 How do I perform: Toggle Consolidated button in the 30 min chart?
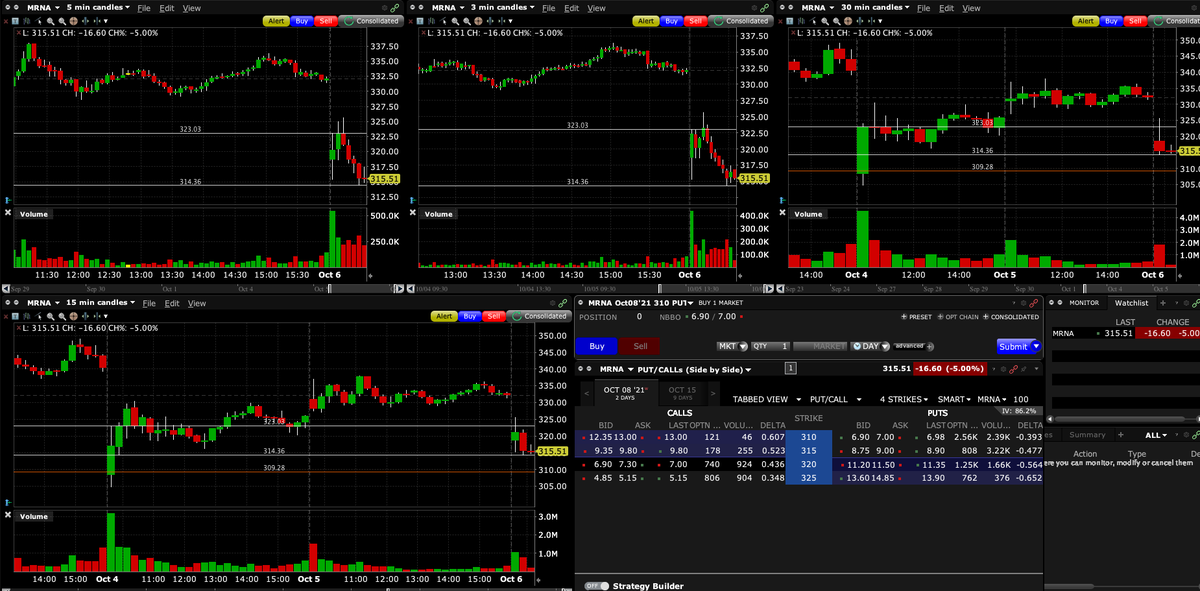pos(1174,21)
